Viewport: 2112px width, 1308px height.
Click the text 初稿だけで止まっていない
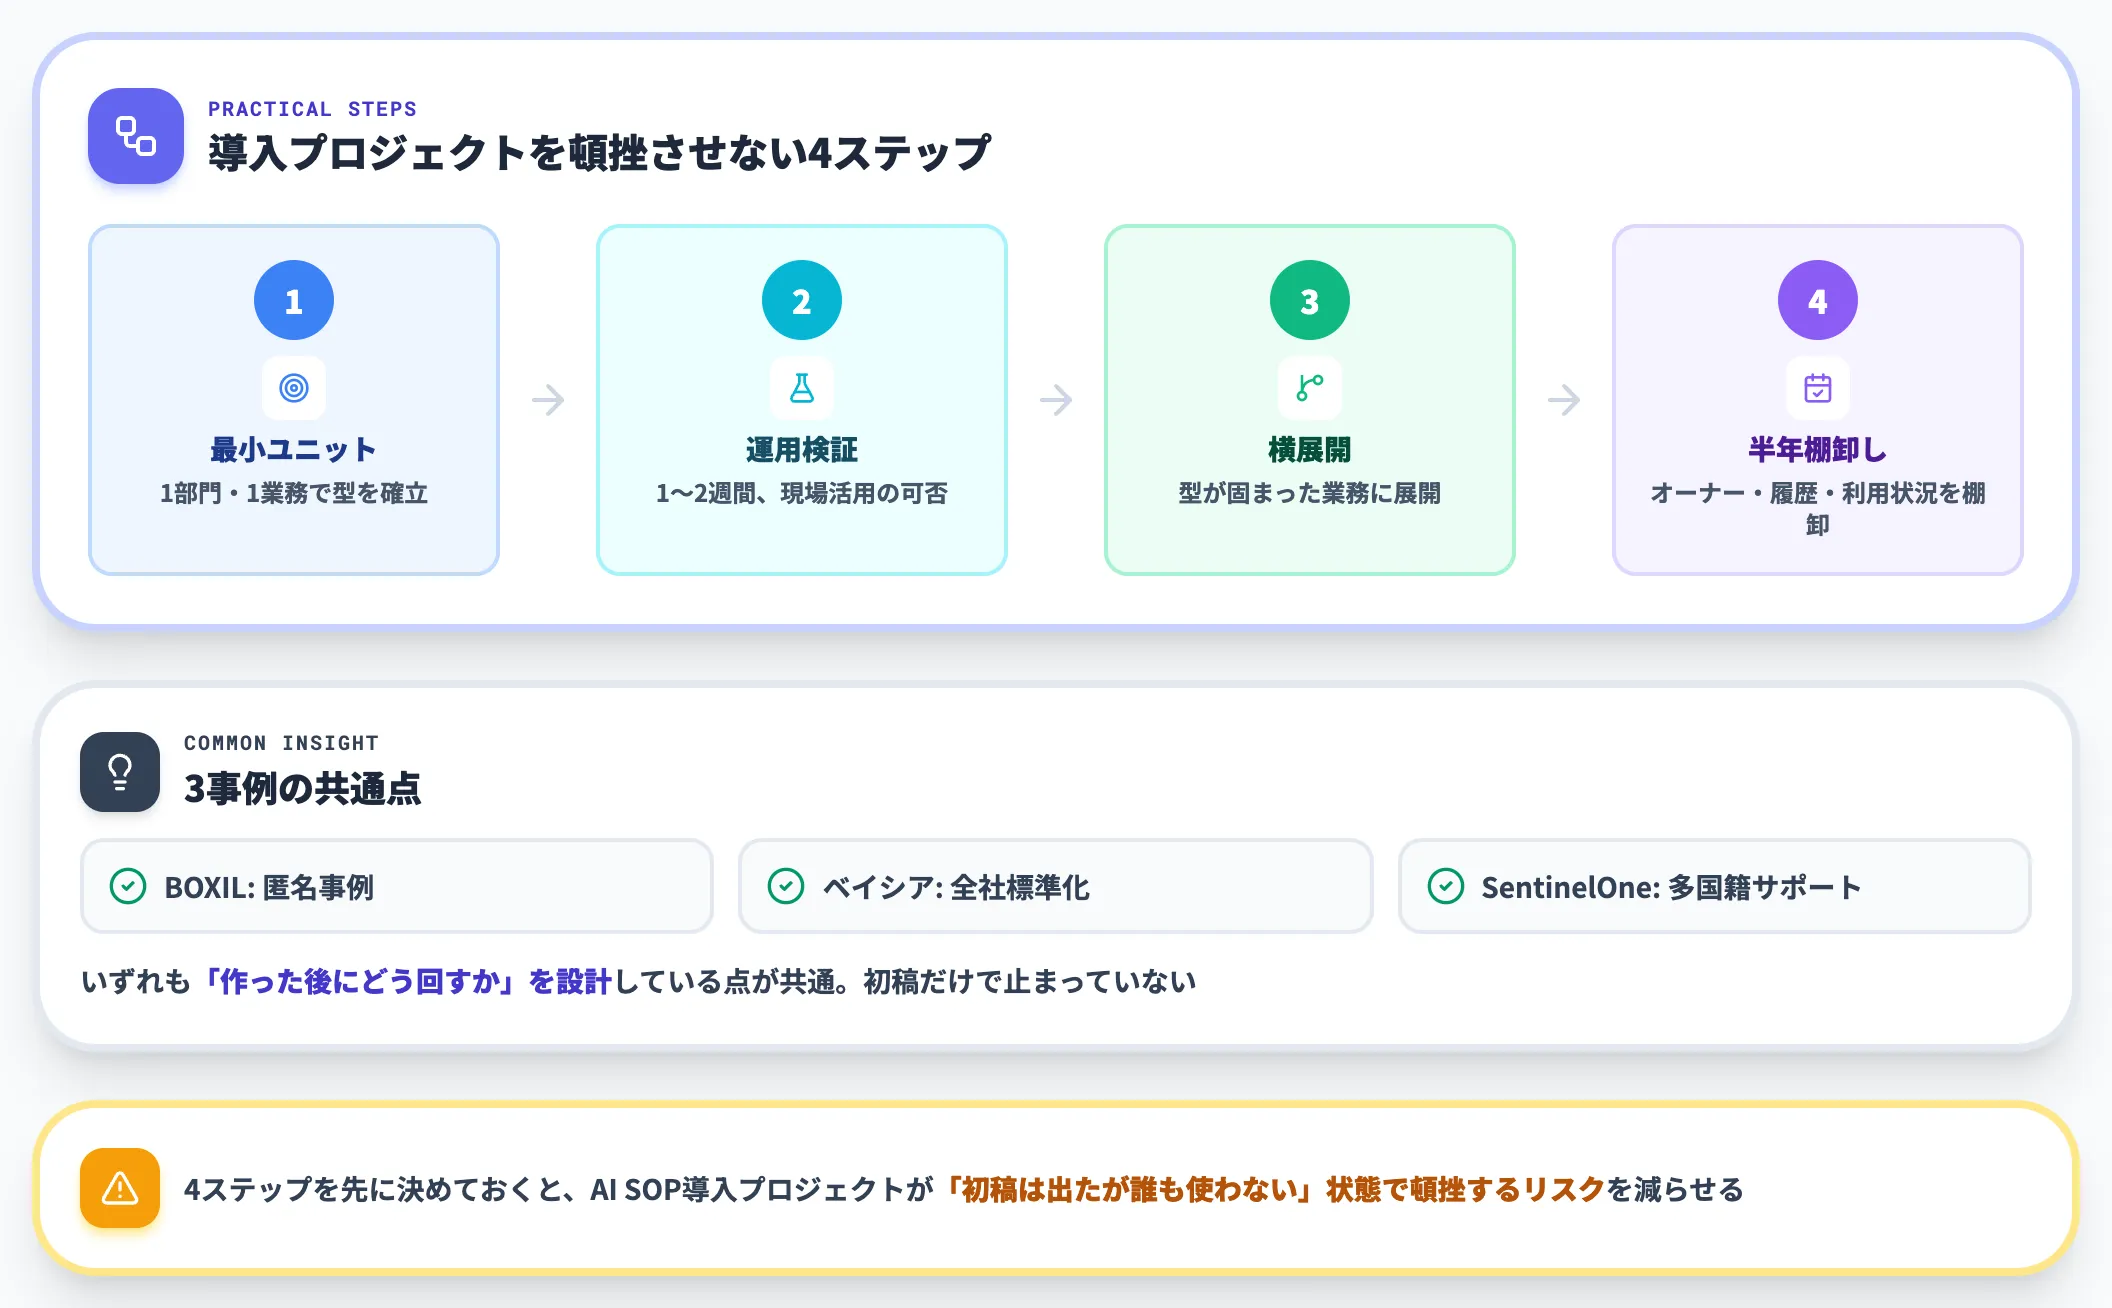coord(1030,982)
